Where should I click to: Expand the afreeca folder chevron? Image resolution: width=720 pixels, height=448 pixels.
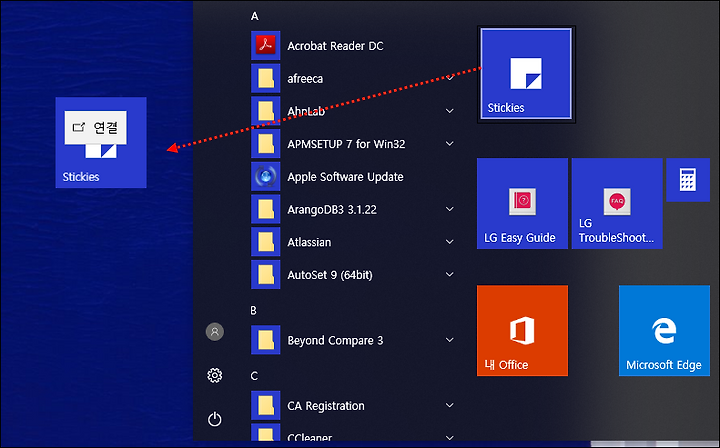tap(450, 78)
